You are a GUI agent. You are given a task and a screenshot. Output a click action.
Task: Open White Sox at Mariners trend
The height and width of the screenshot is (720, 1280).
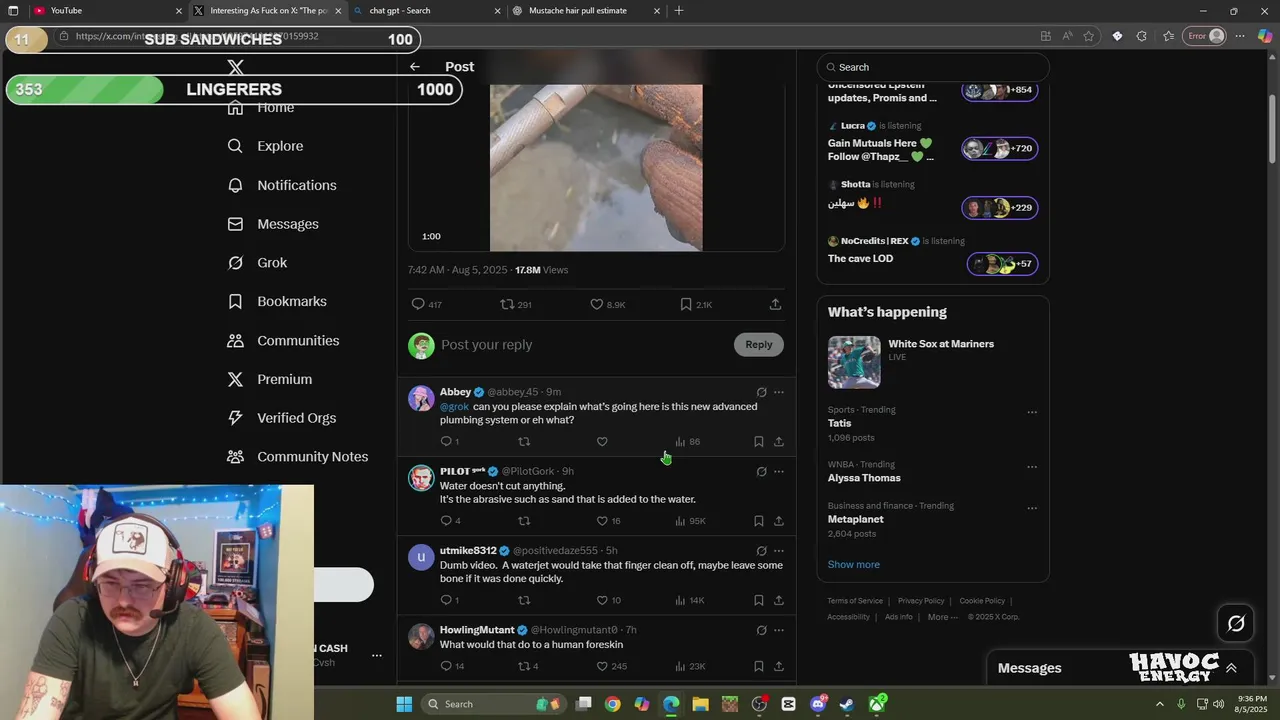(933, 362)
